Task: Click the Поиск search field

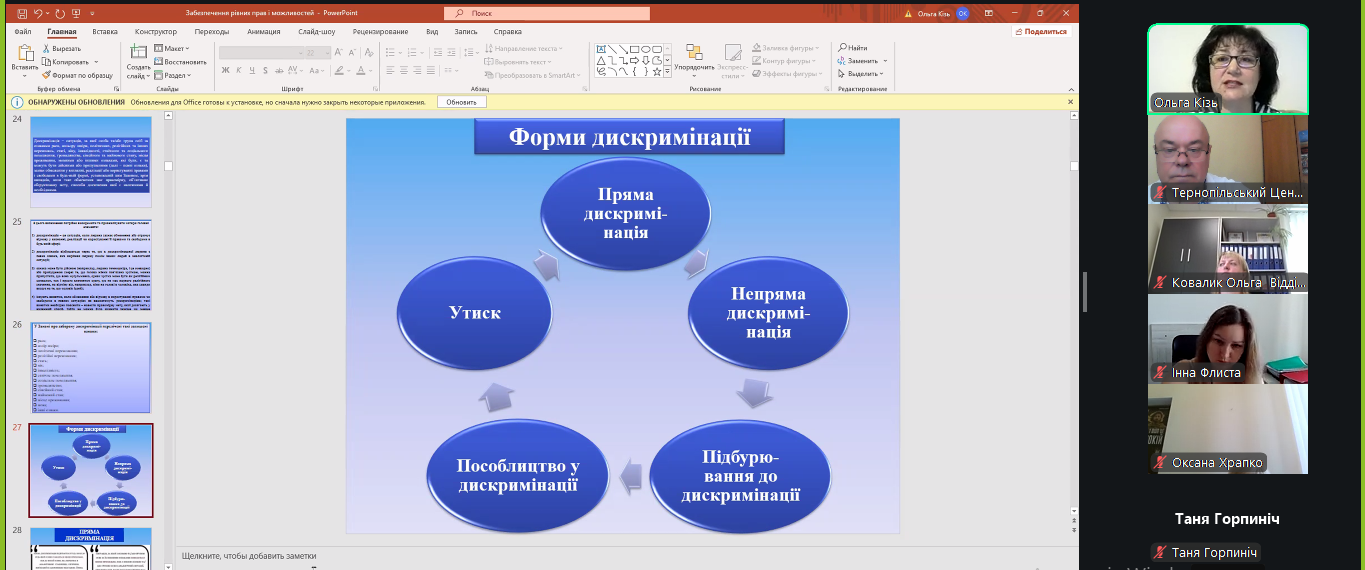Action: [x=547, y=13]
